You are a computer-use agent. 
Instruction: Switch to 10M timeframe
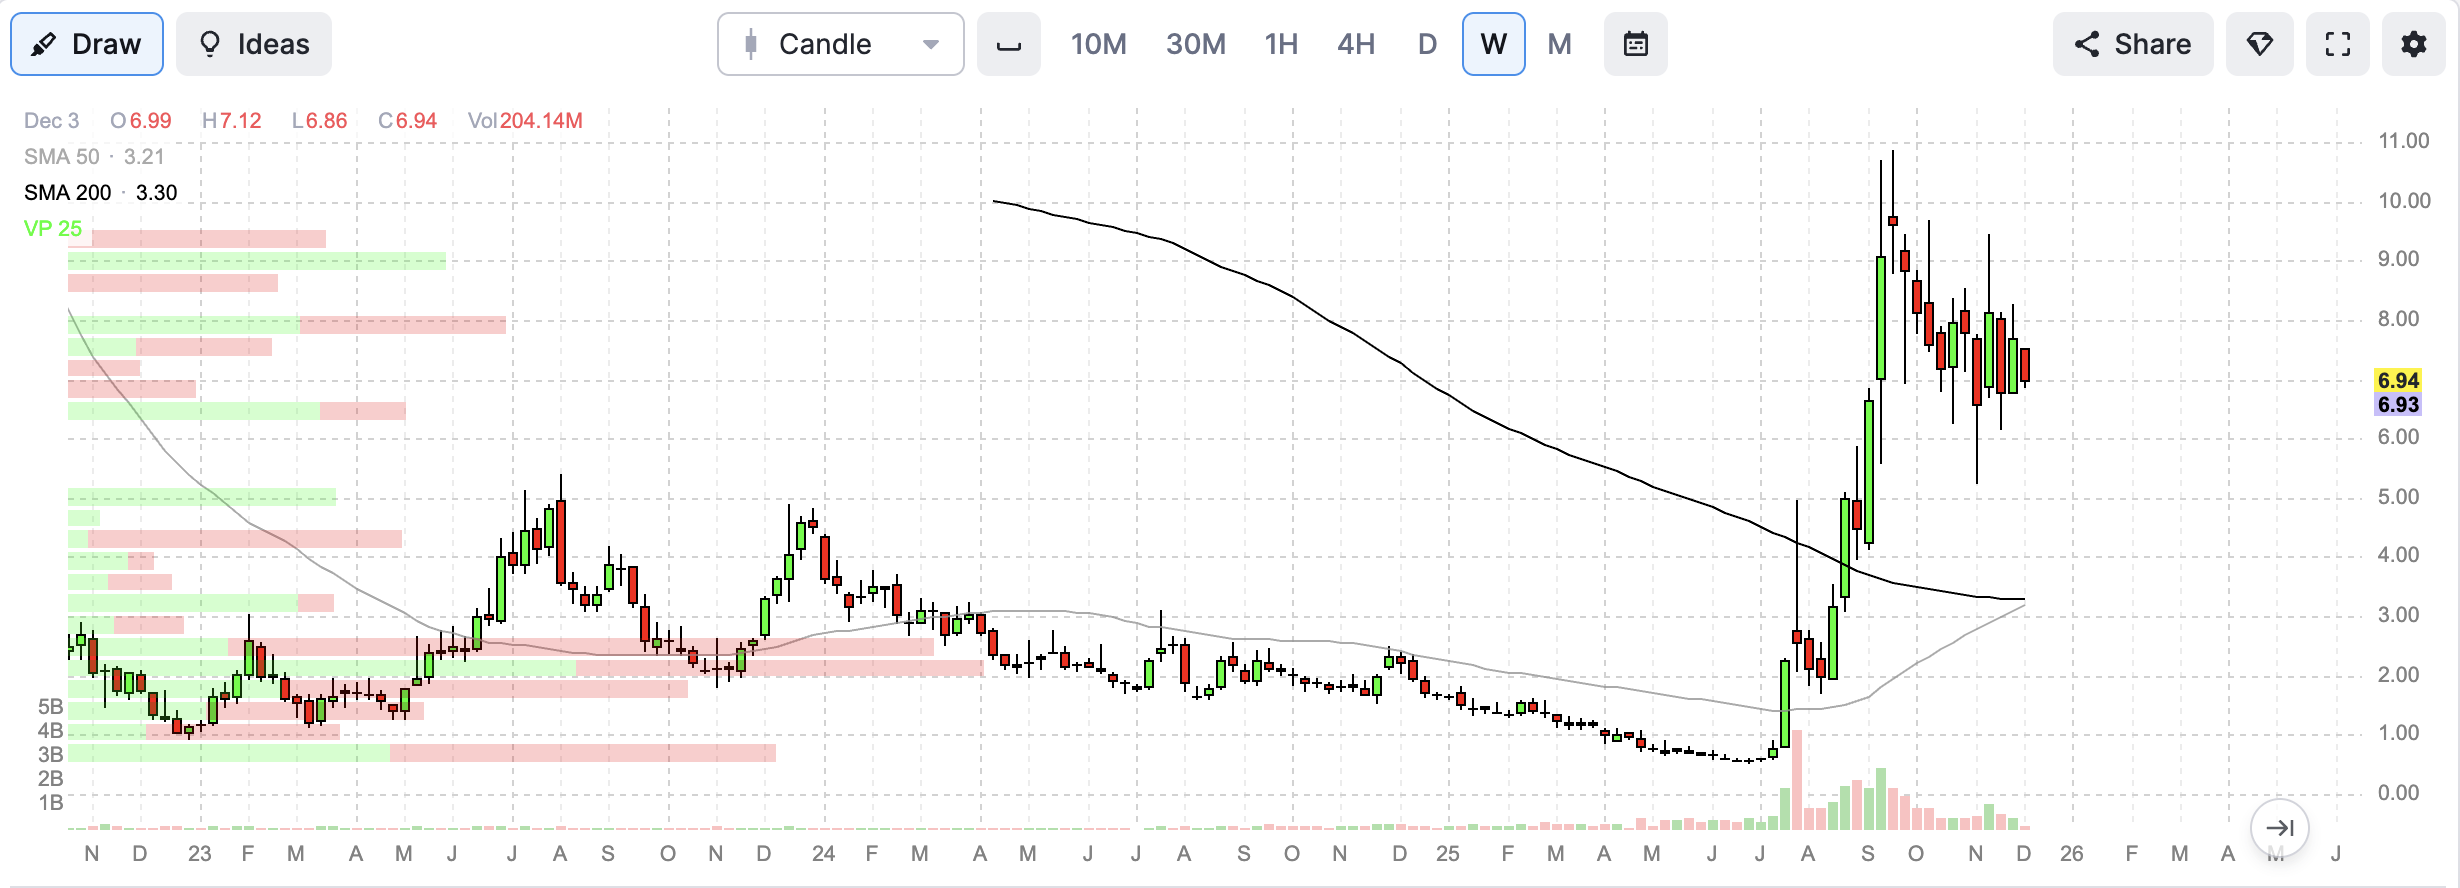pyautogui.click(x=1098, y=44)
